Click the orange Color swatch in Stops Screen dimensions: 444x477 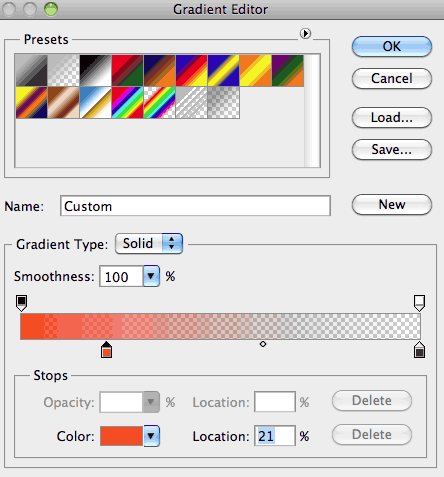coord(121,436)
